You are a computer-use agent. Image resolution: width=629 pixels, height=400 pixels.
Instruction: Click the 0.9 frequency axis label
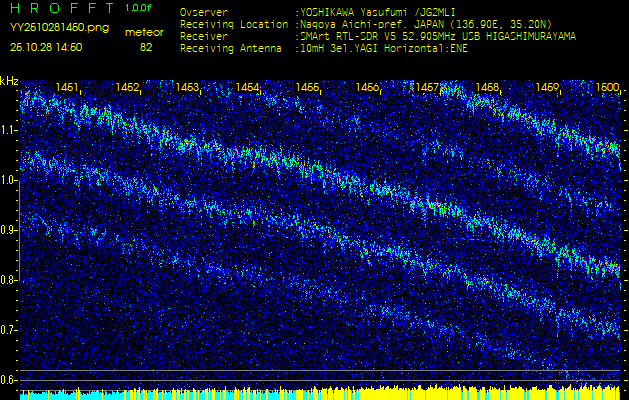click(x=9, y=230)
